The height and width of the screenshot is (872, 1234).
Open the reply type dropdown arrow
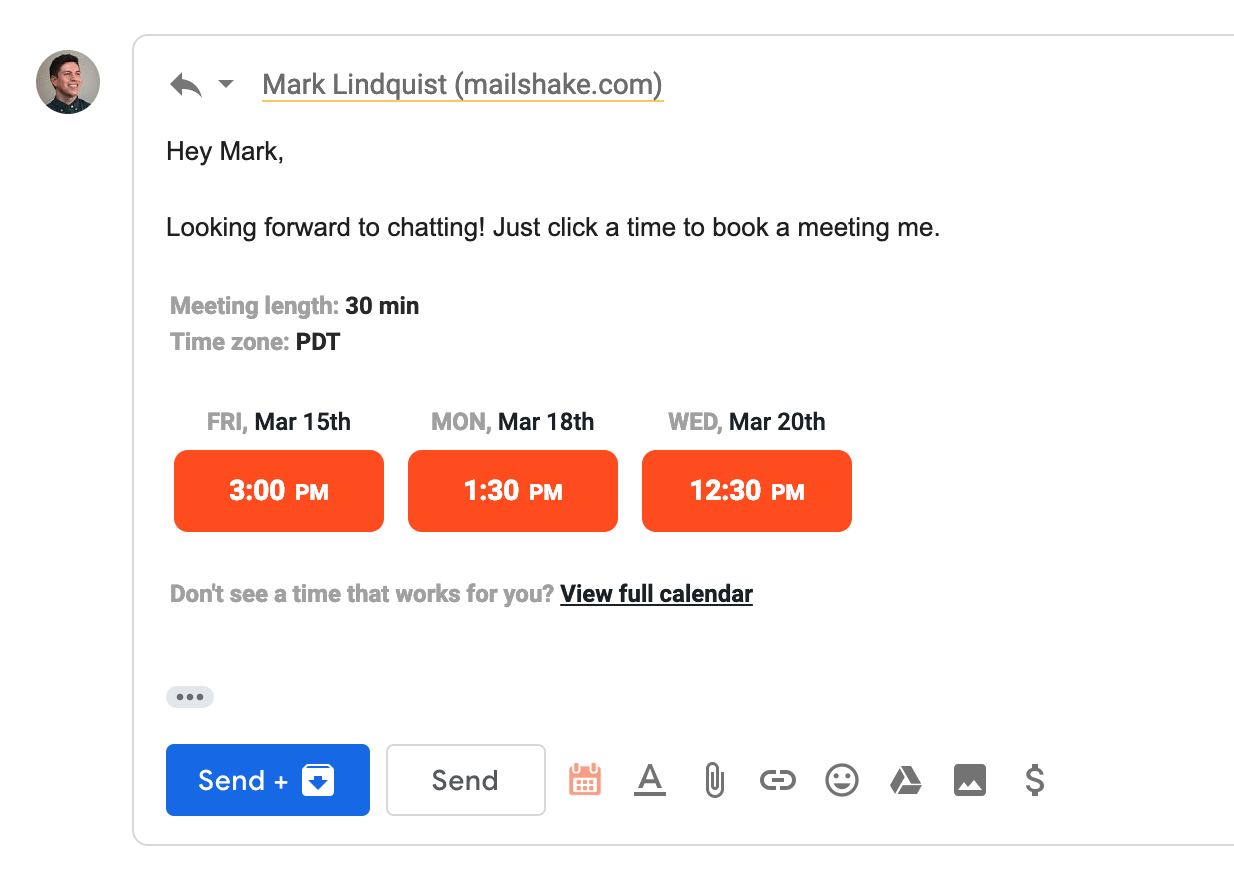(226, 84)
